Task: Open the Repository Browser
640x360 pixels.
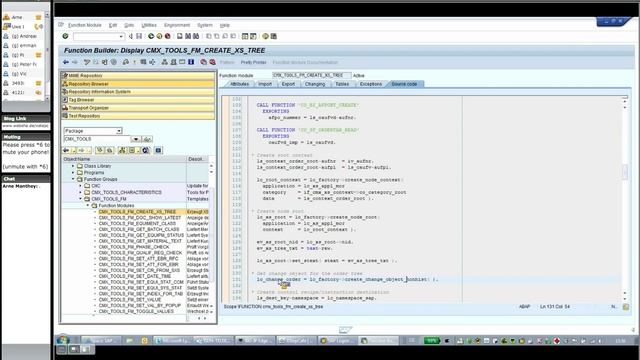Action: click(x=138, y=84)
